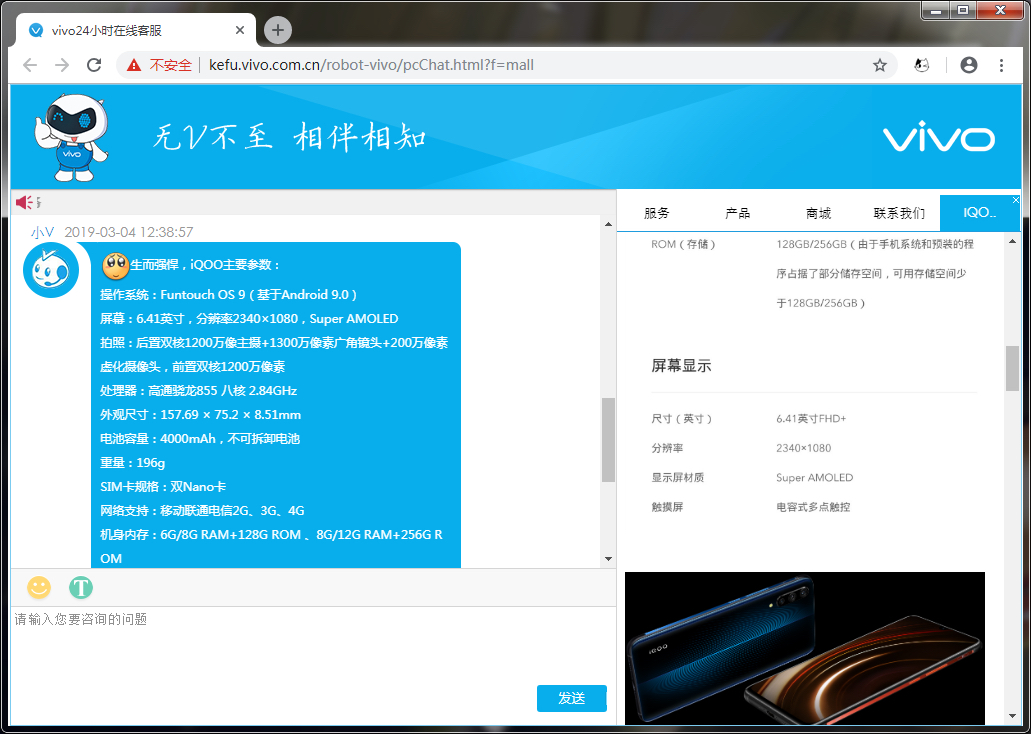
Task: Close the vivo24小时在线客服 tab
Action: tap(239, 30)
